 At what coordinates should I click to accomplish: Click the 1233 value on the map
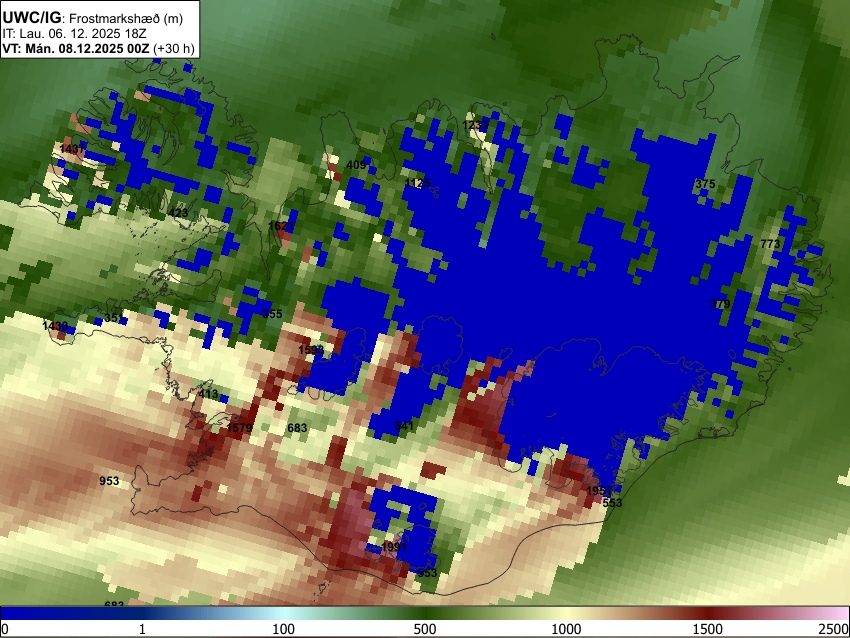pyautogui.click(x=474, y=126)
